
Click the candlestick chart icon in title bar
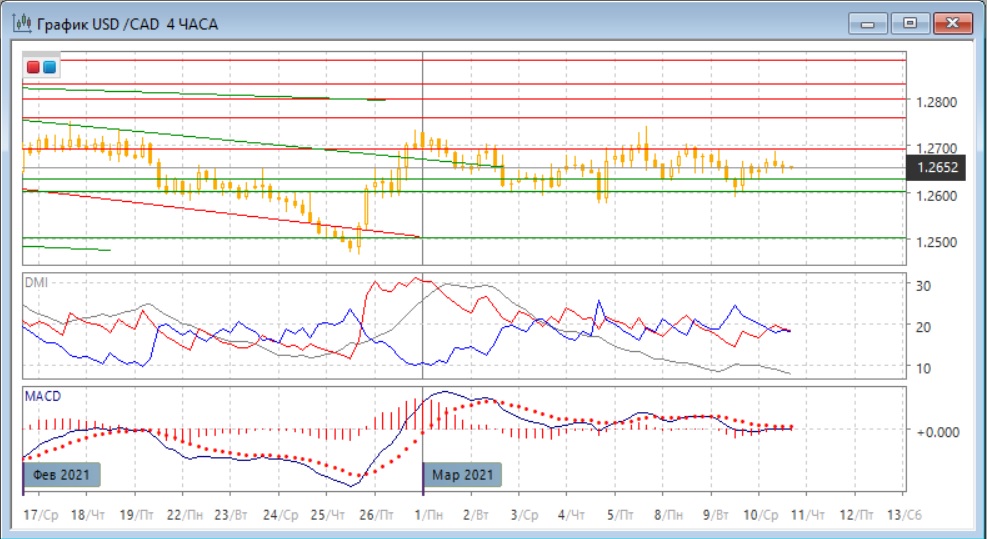point(22,24)
